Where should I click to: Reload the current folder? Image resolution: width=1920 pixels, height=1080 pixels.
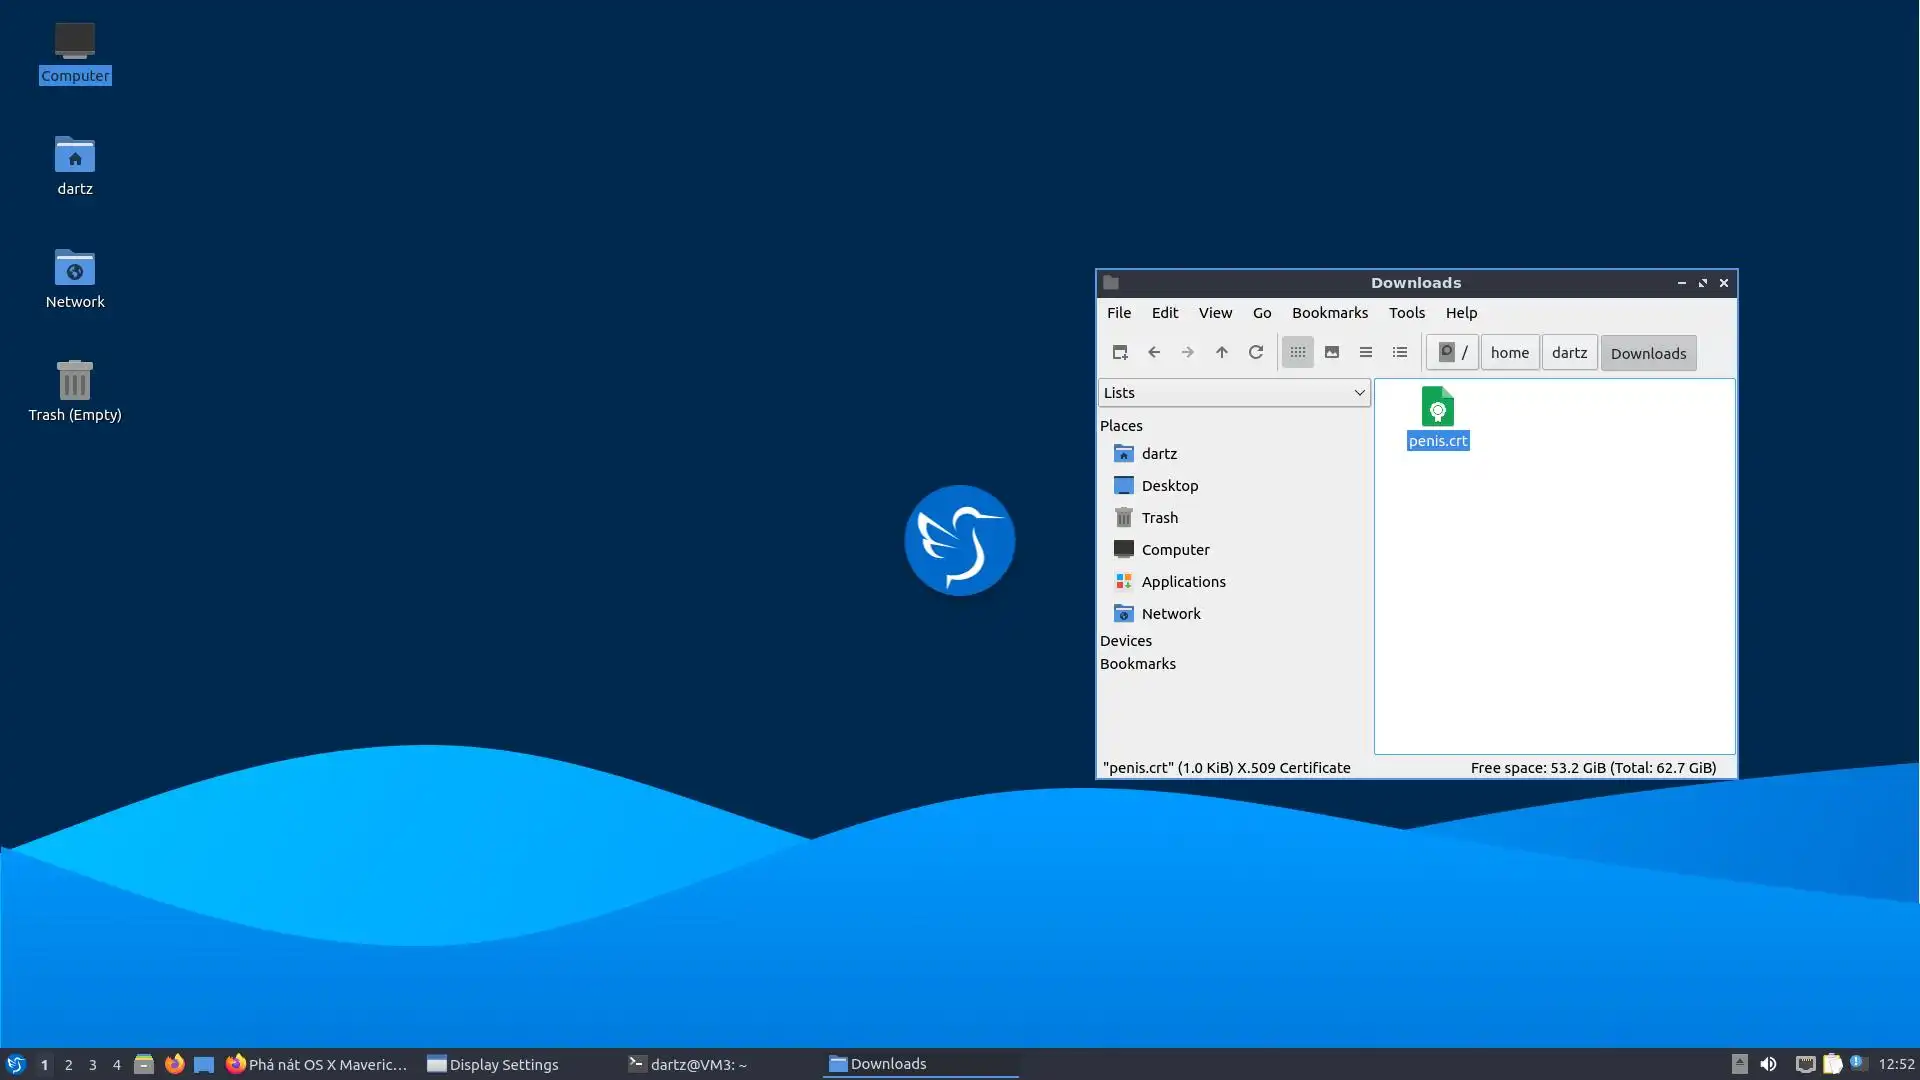[1256, 352]
